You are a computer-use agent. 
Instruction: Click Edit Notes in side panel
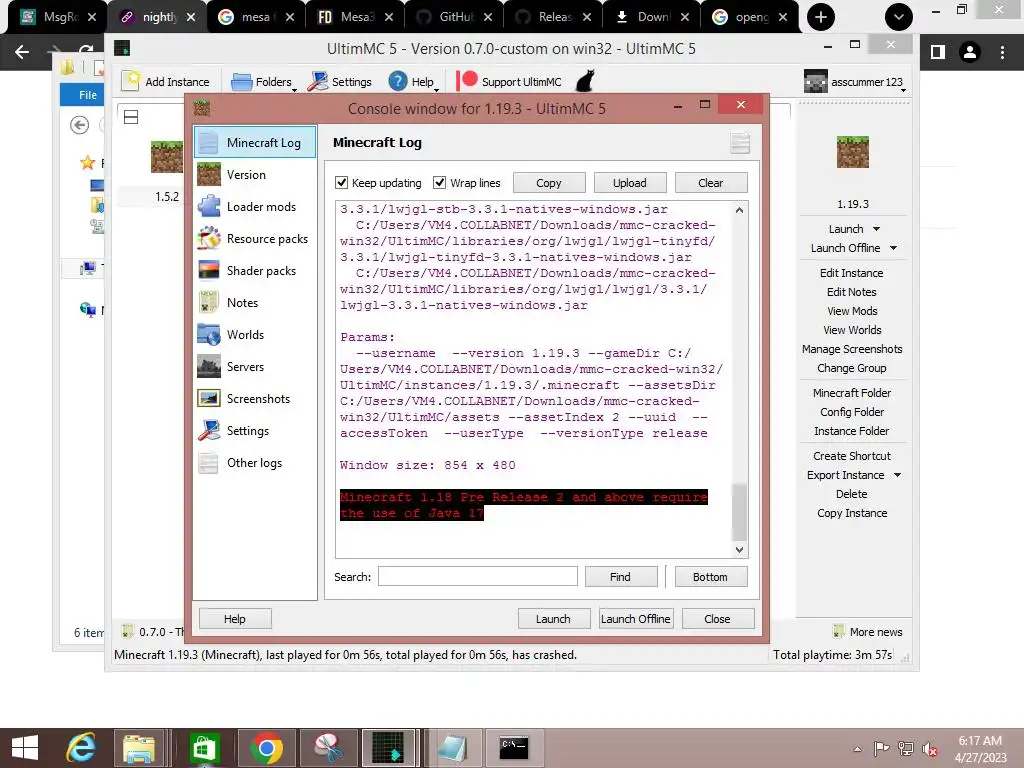[x=852, y=292]
